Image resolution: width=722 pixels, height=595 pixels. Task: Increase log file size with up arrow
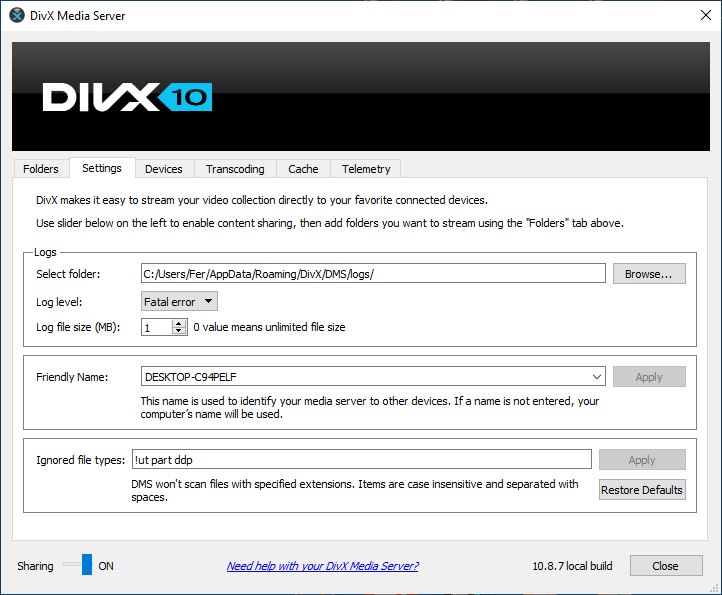pos(179,323)
